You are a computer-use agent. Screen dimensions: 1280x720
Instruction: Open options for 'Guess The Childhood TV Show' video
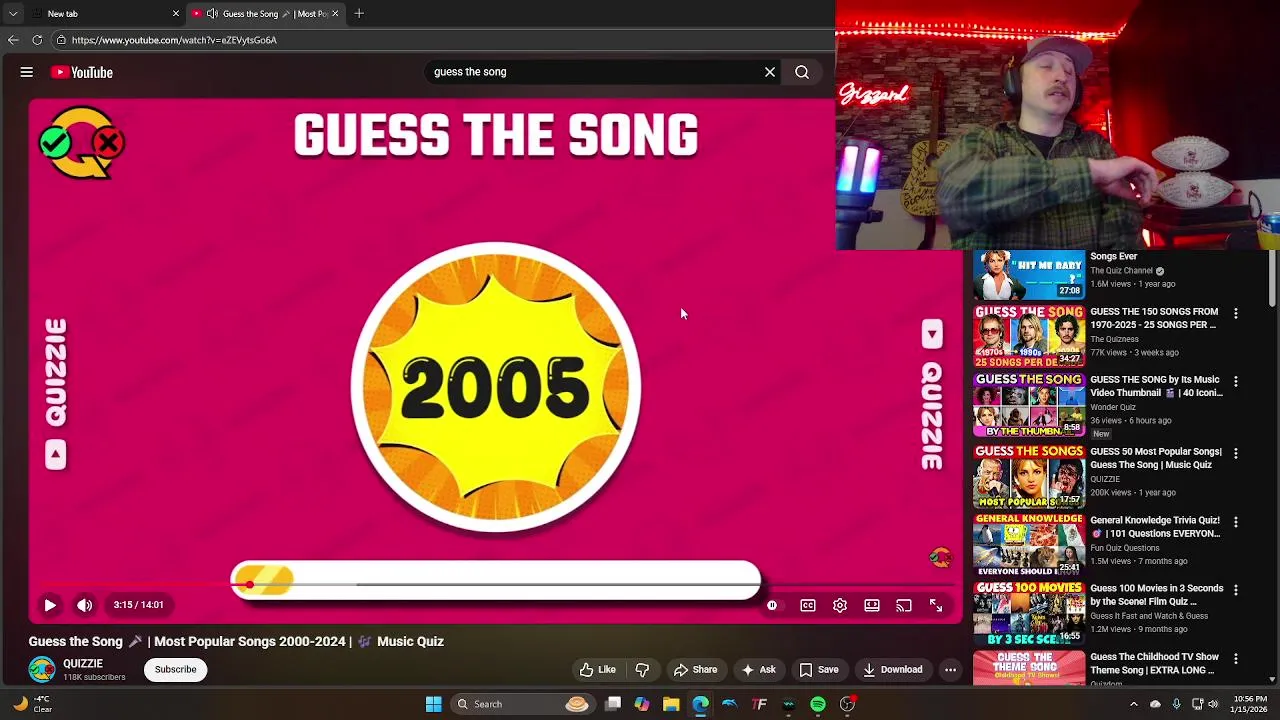click(1236, 659)
